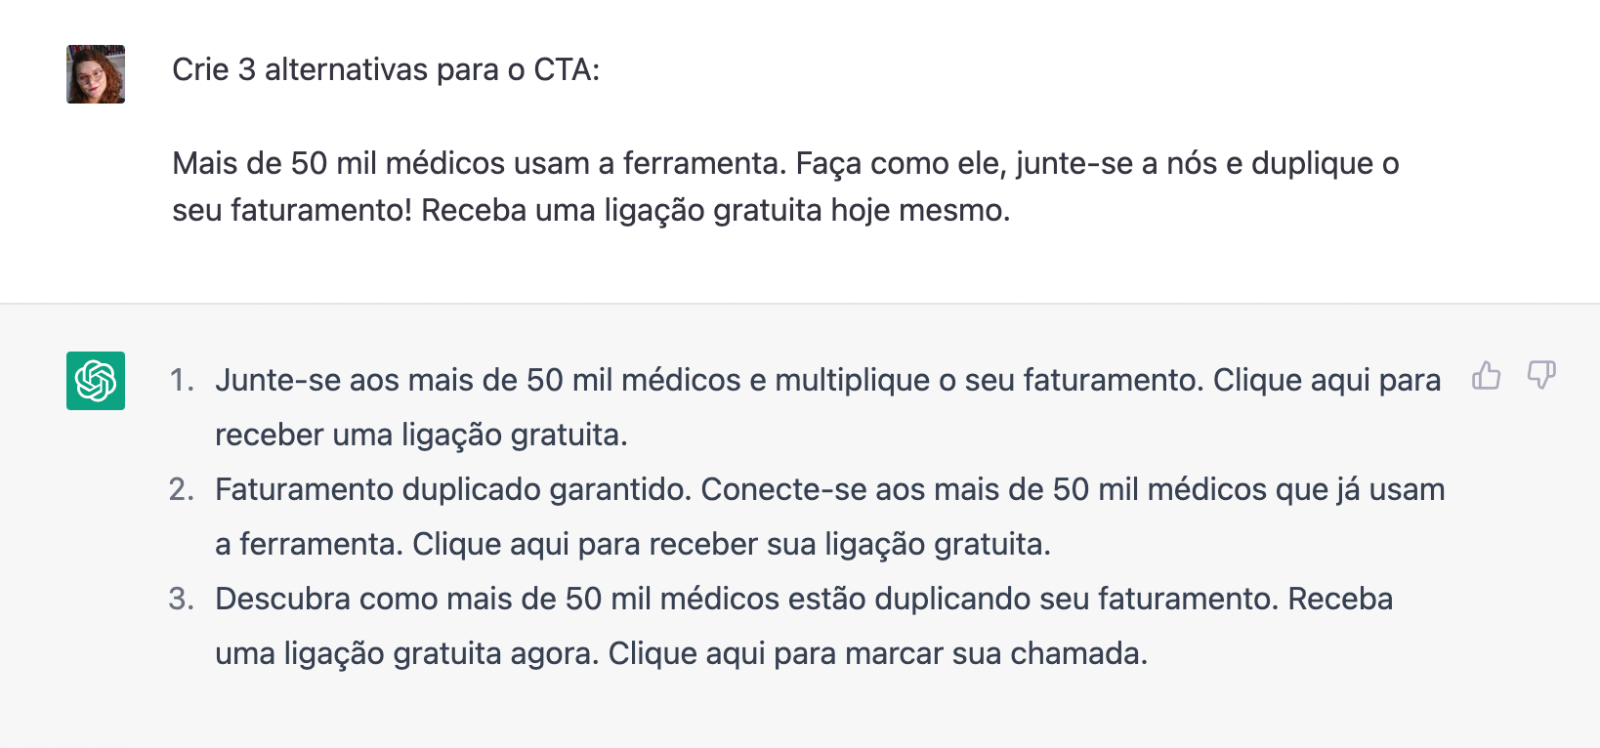Click the thumbs down feedback icon

[x=1541, y=376]
